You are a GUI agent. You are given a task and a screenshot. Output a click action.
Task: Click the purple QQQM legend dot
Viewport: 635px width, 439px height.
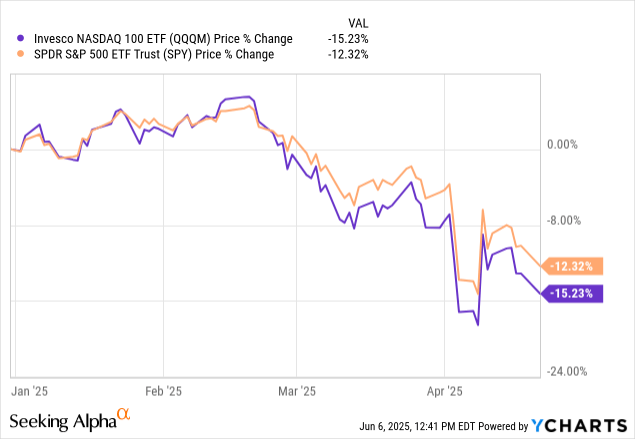(11, 38)
